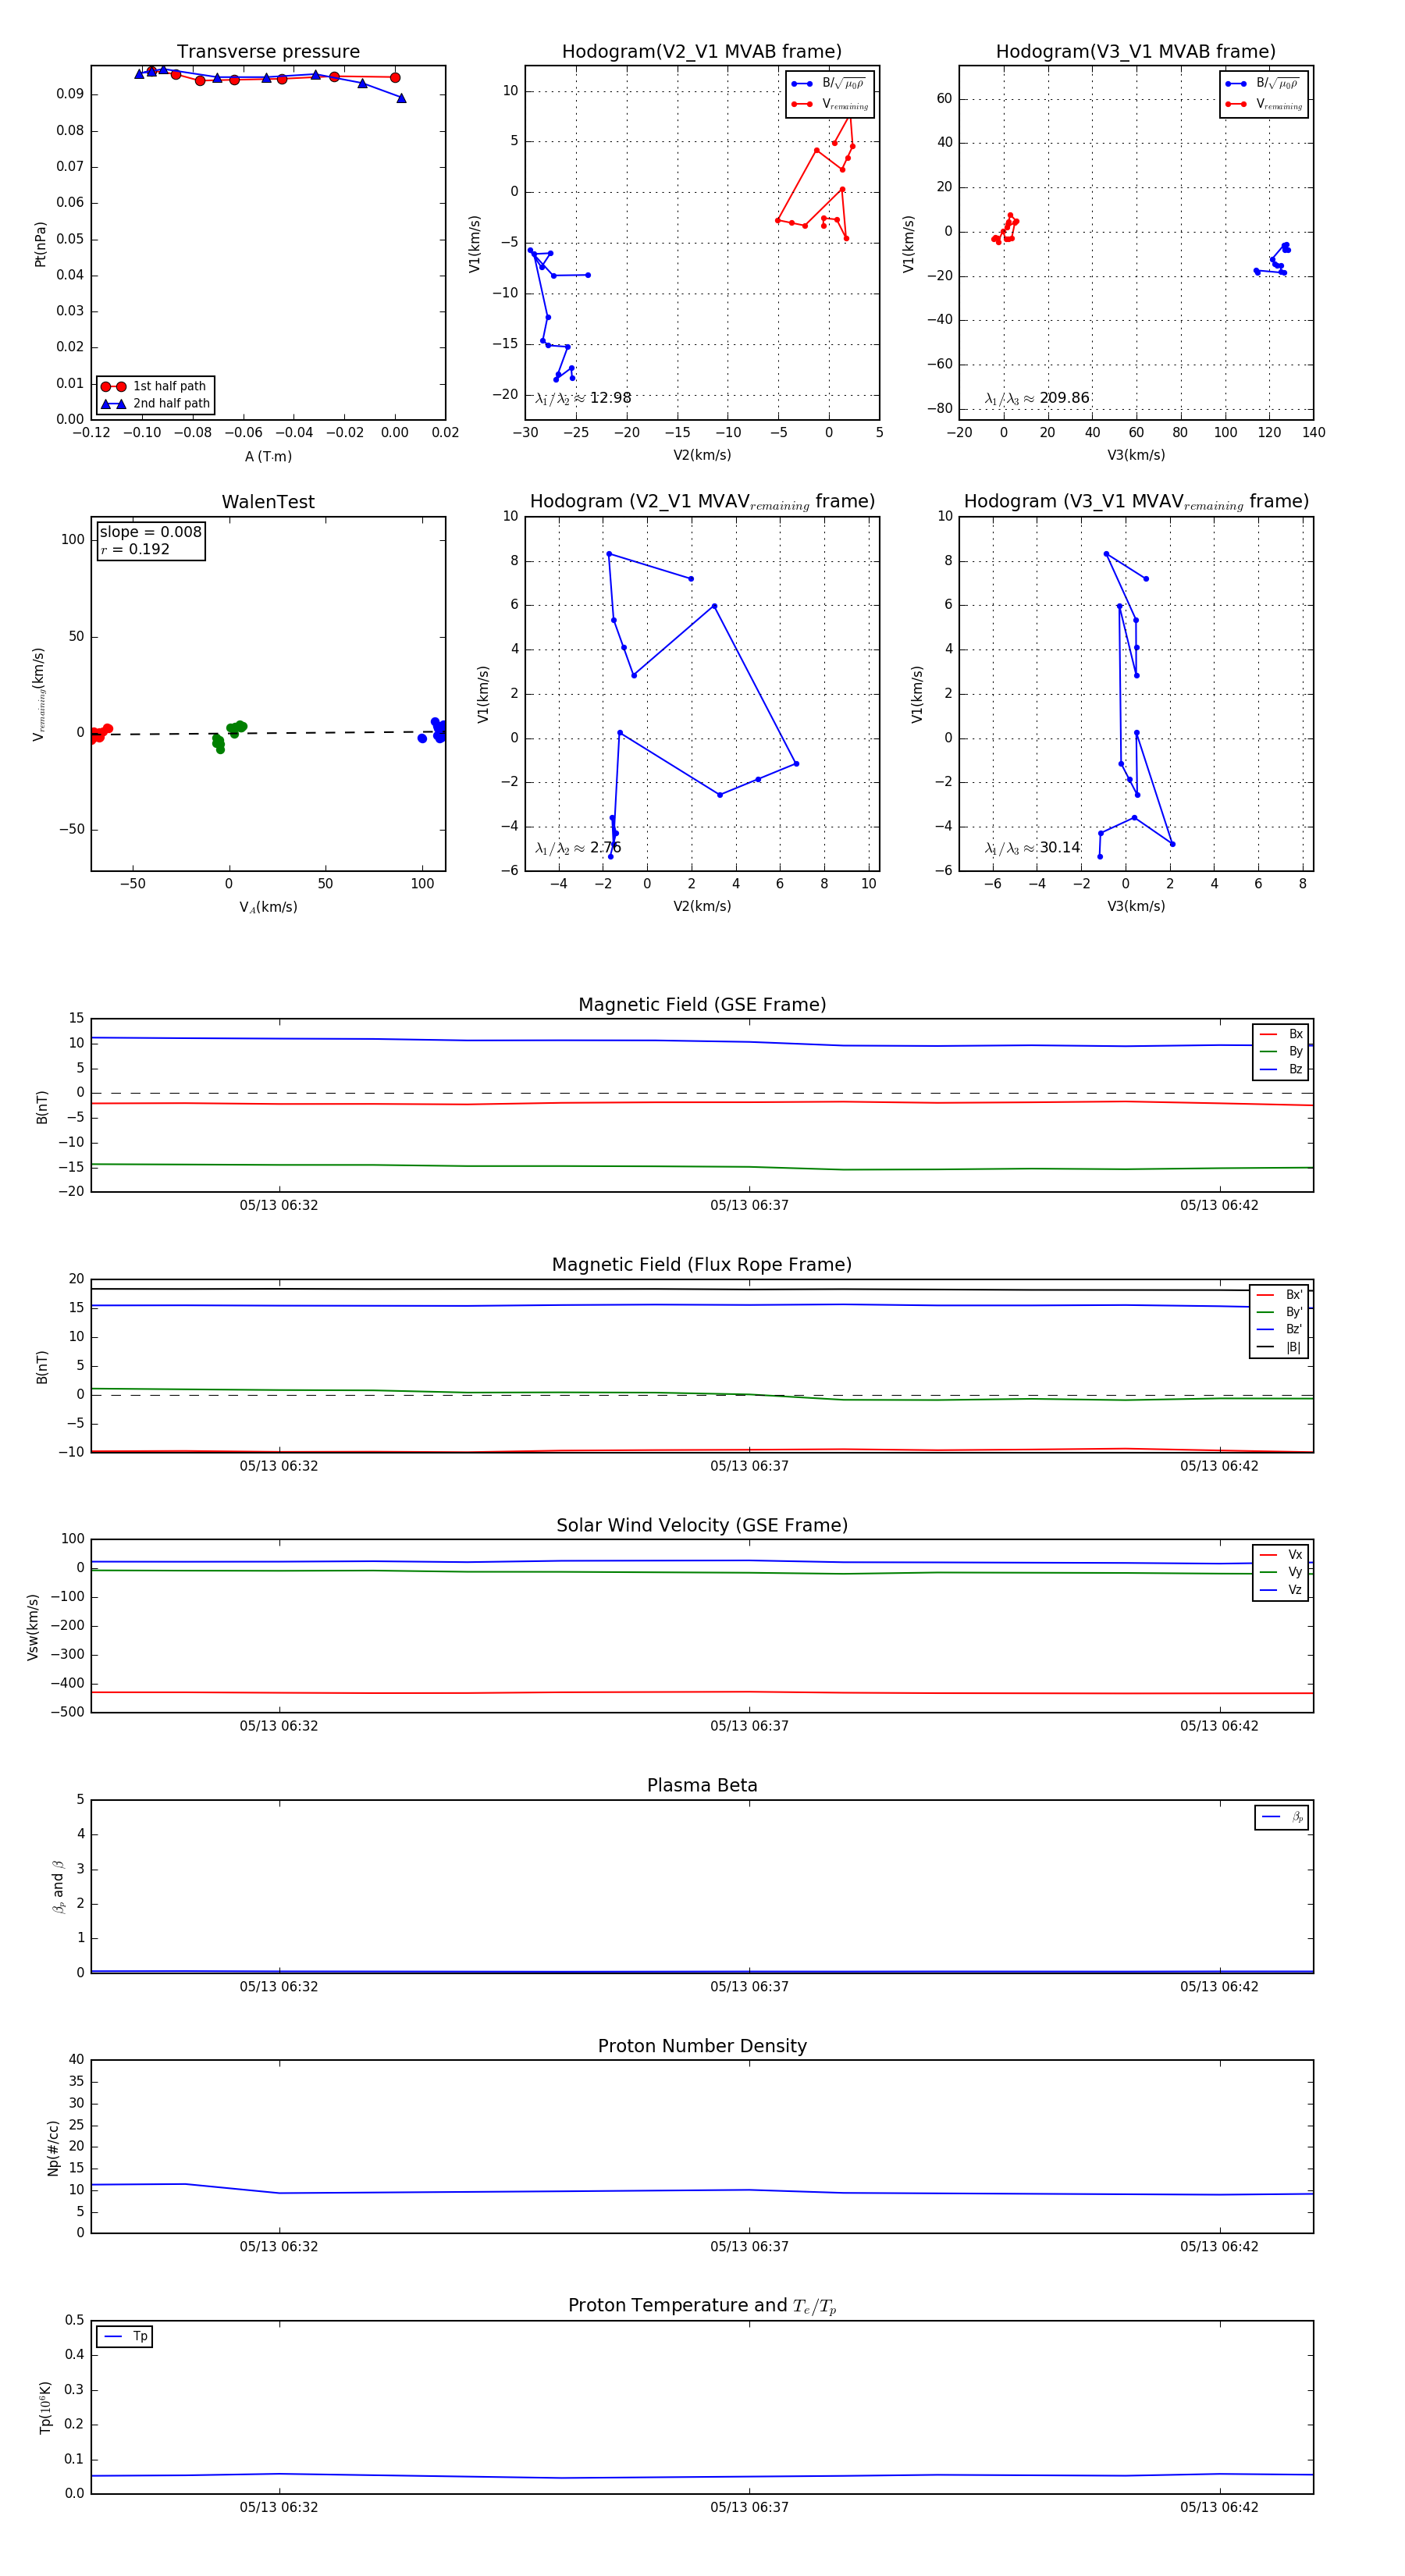Click the Vx legend entry in Solar Wind plot
Viewport: 1405px width, 2576px height.
(1281, 1555)
